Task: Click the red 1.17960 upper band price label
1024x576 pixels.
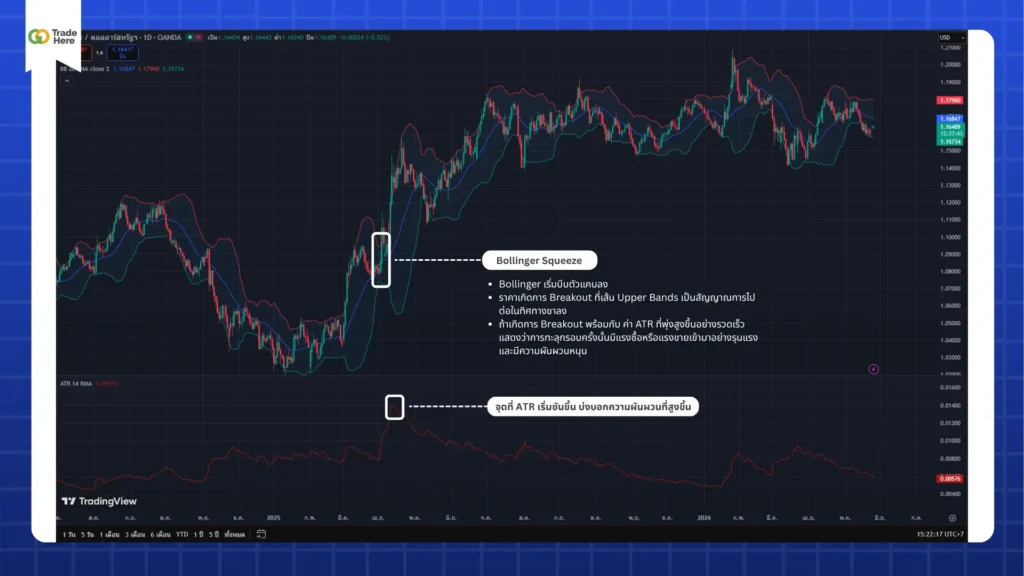Action: point(950,101)
